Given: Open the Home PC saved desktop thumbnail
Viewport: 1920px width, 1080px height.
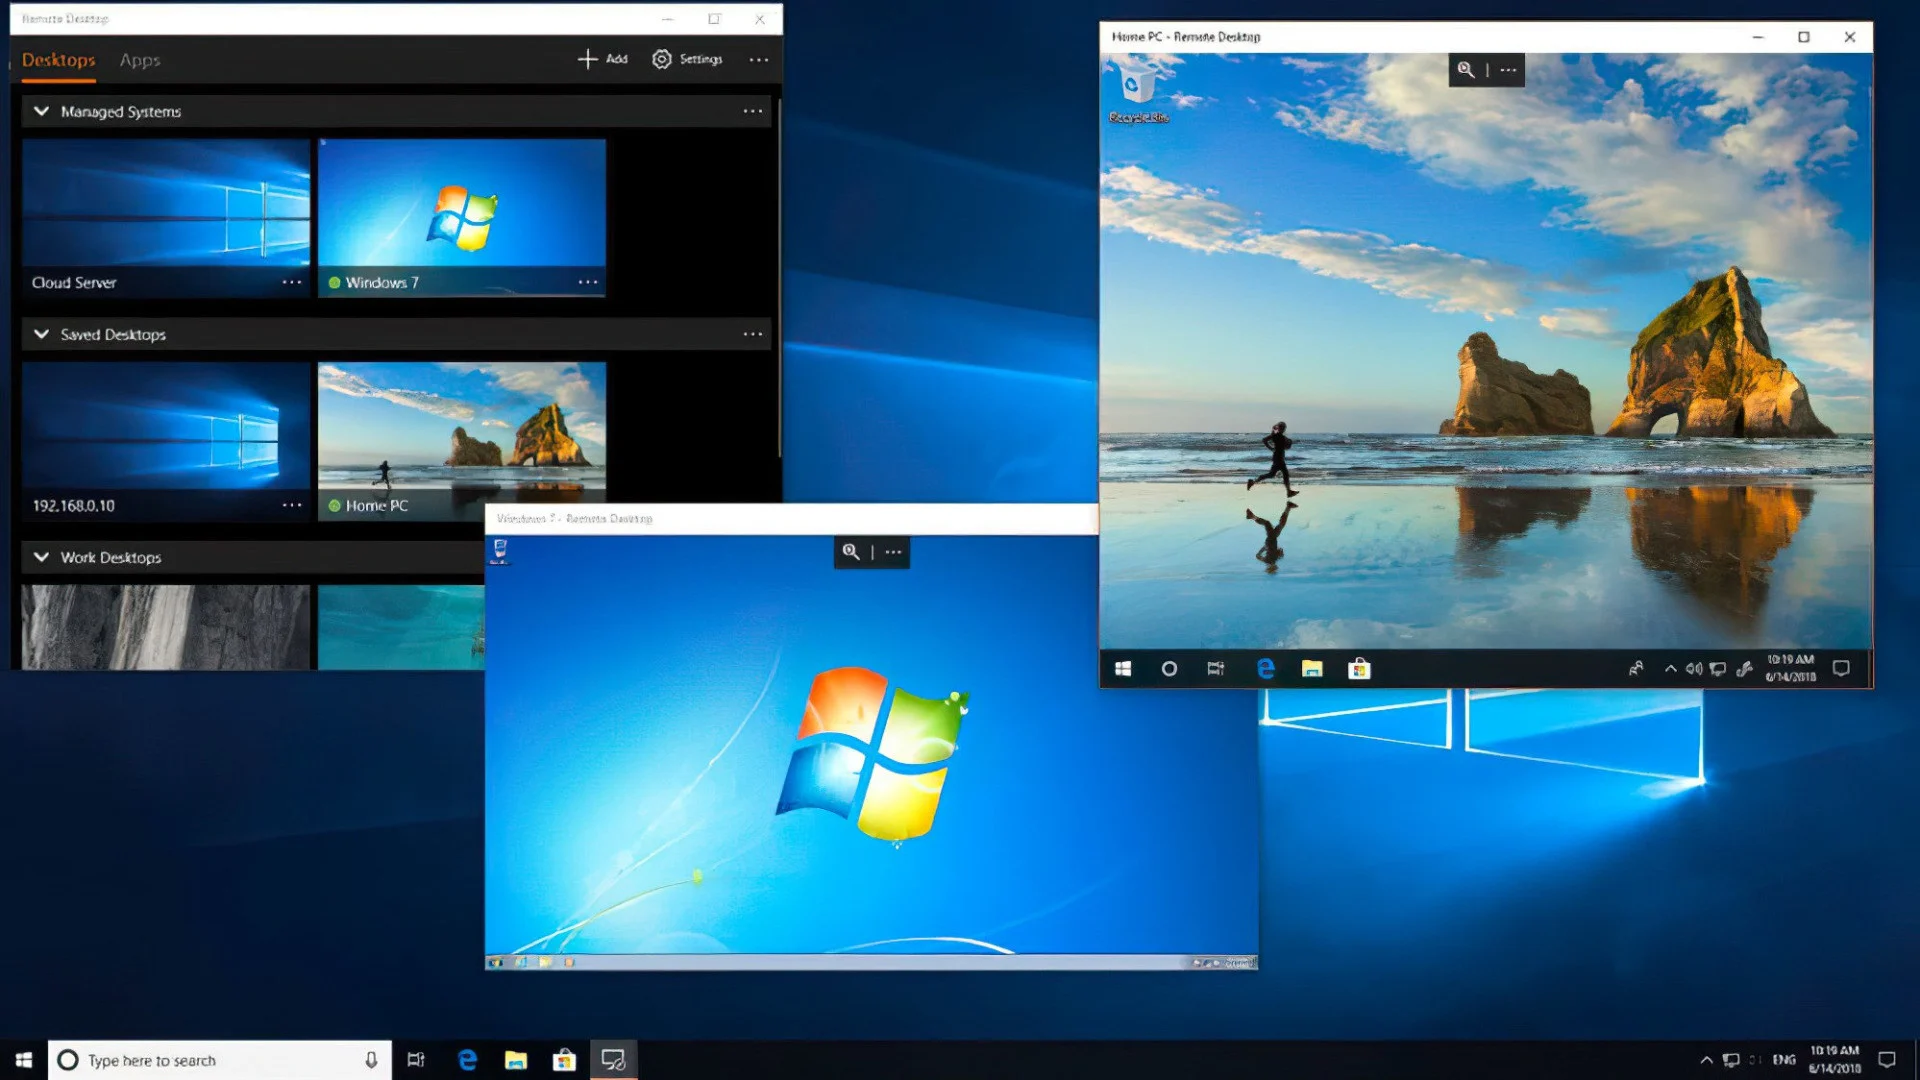Looking at the screenshot, I should [x=461, y=430].
